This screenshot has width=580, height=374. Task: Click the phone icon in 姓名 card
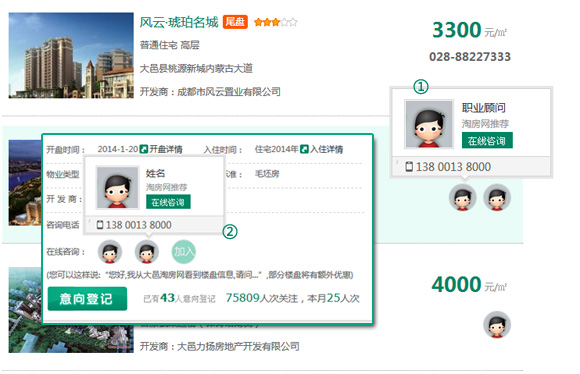tap(100, 225)
